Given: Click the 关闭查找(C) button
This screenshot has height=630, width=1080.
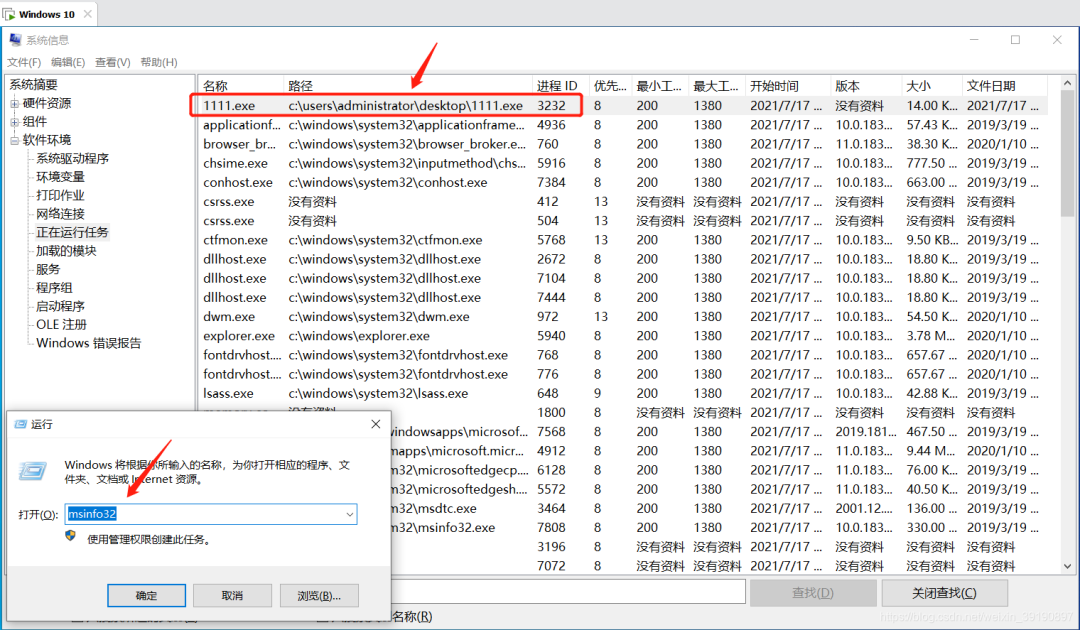Looking at the screenshot, I should point(944,593).
